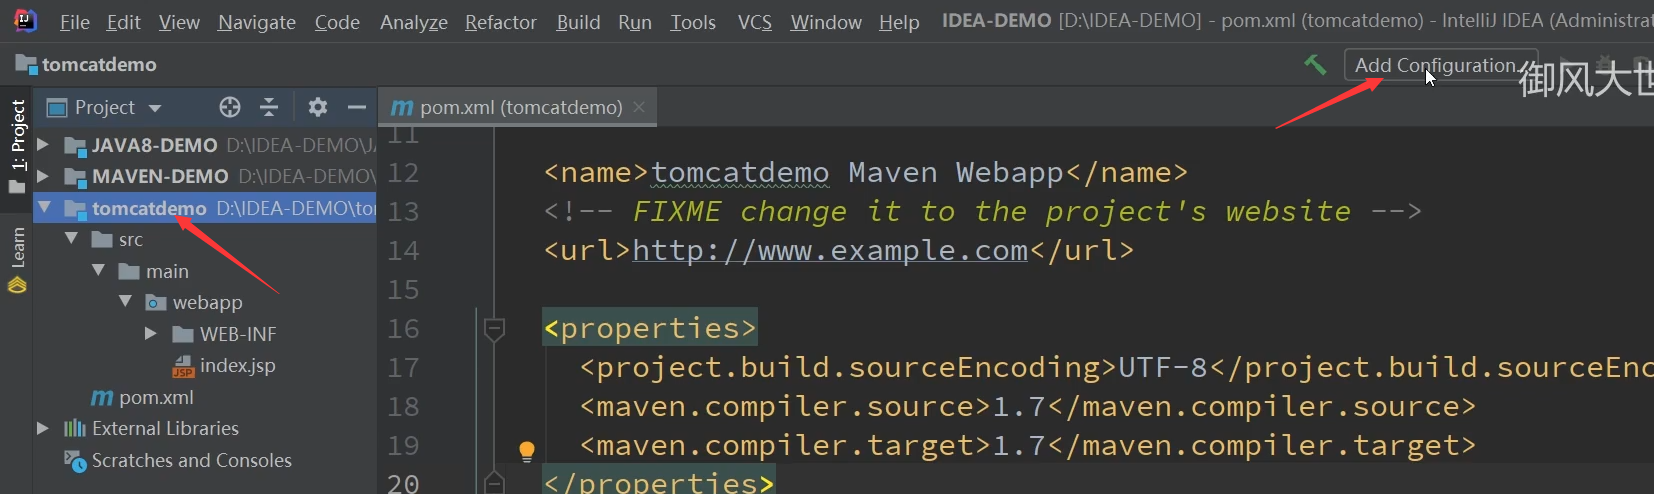Click the index.jsp JSP file icon
This screenshot has width=1654, height=494.
click(x=183, y=366)
